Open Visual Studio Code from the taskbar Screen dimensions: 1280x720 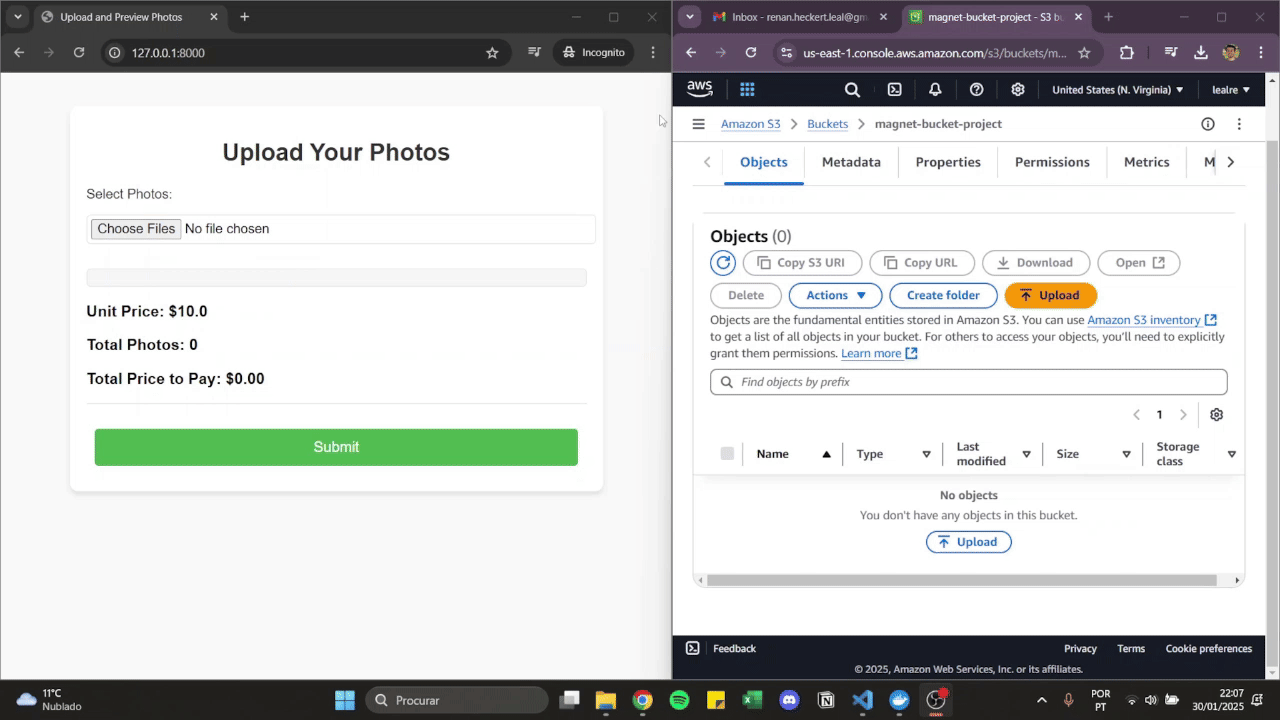863,700
